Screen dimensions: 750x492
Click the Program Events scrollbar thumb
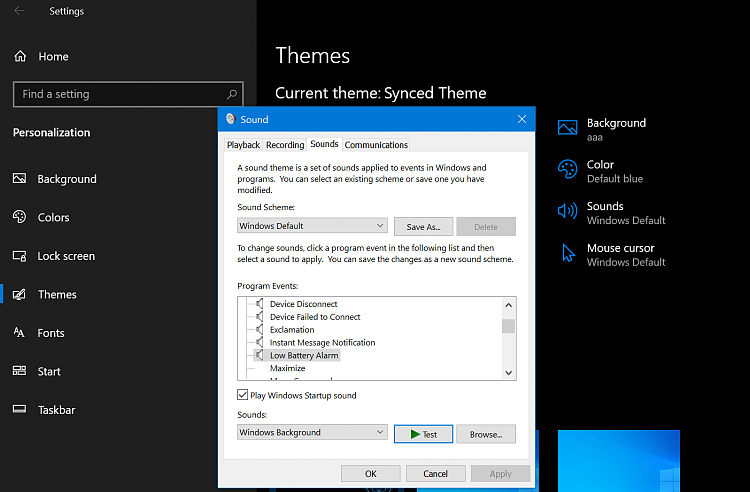pos(508,326)
